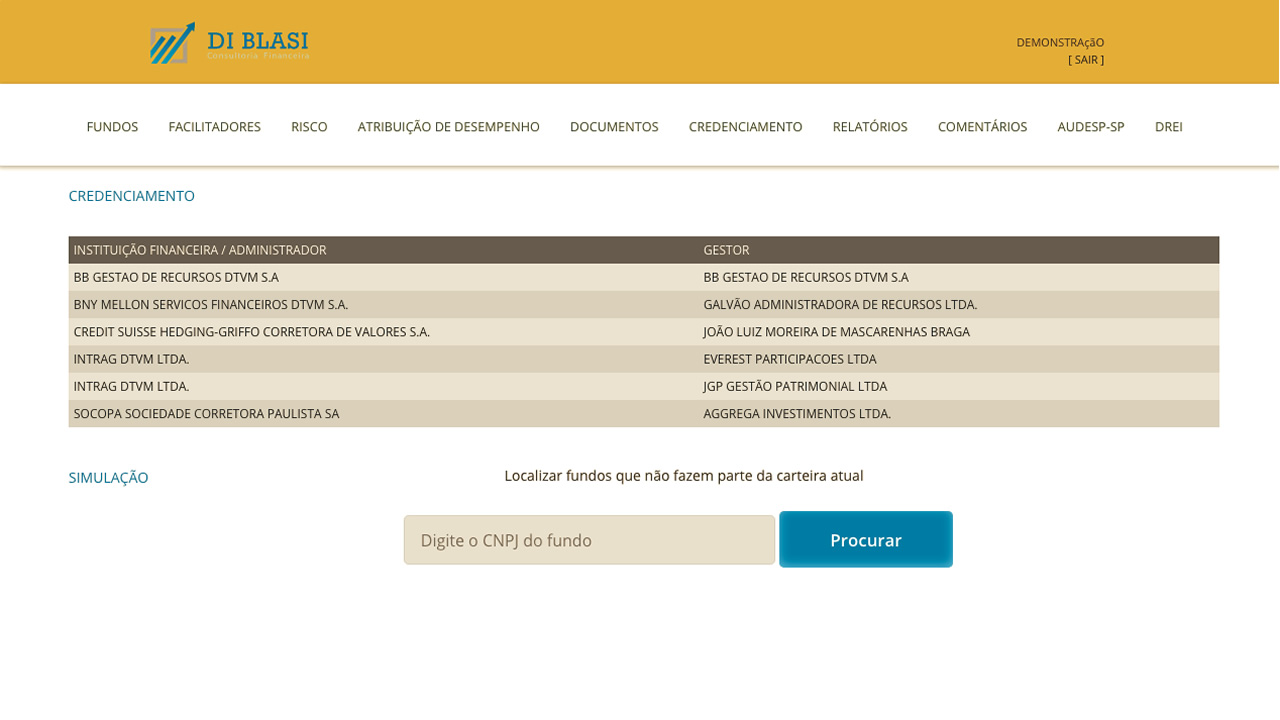Open the FUNDOS menu
Image resolution: width=1280 pixels, height=720 pixels.
click(x=112, y=127)
